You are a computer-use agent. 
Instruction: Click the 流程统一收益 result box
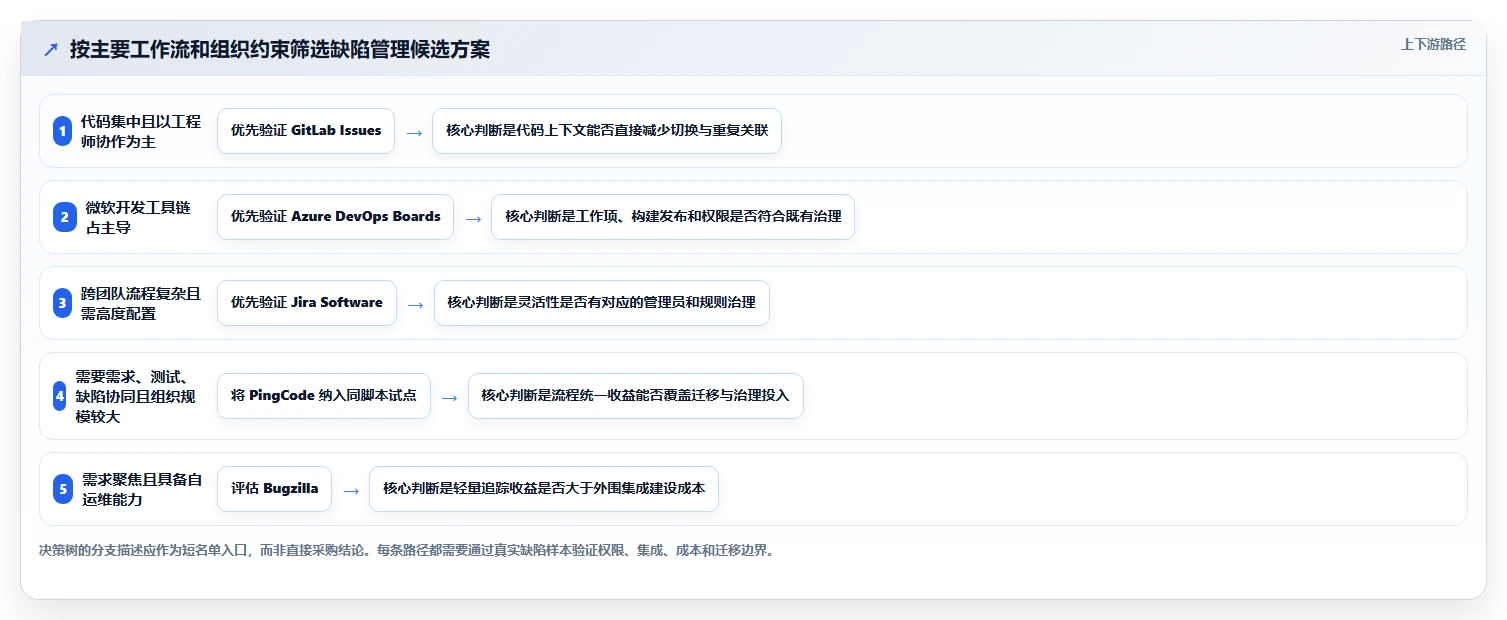pos(636,396)
